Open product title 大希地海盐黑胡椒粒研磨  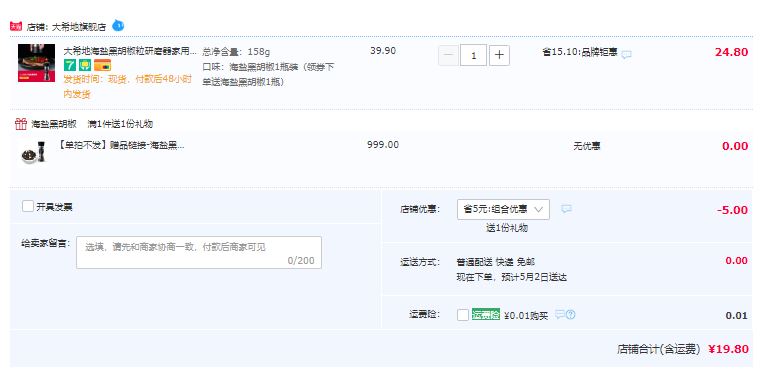click(130, 51)
